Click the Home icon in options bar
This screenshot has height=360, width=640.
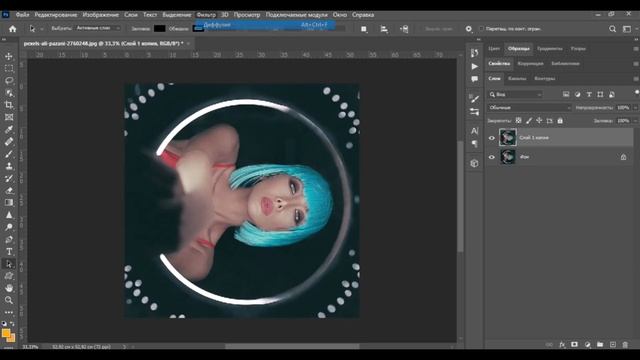[x=13, y=29]
